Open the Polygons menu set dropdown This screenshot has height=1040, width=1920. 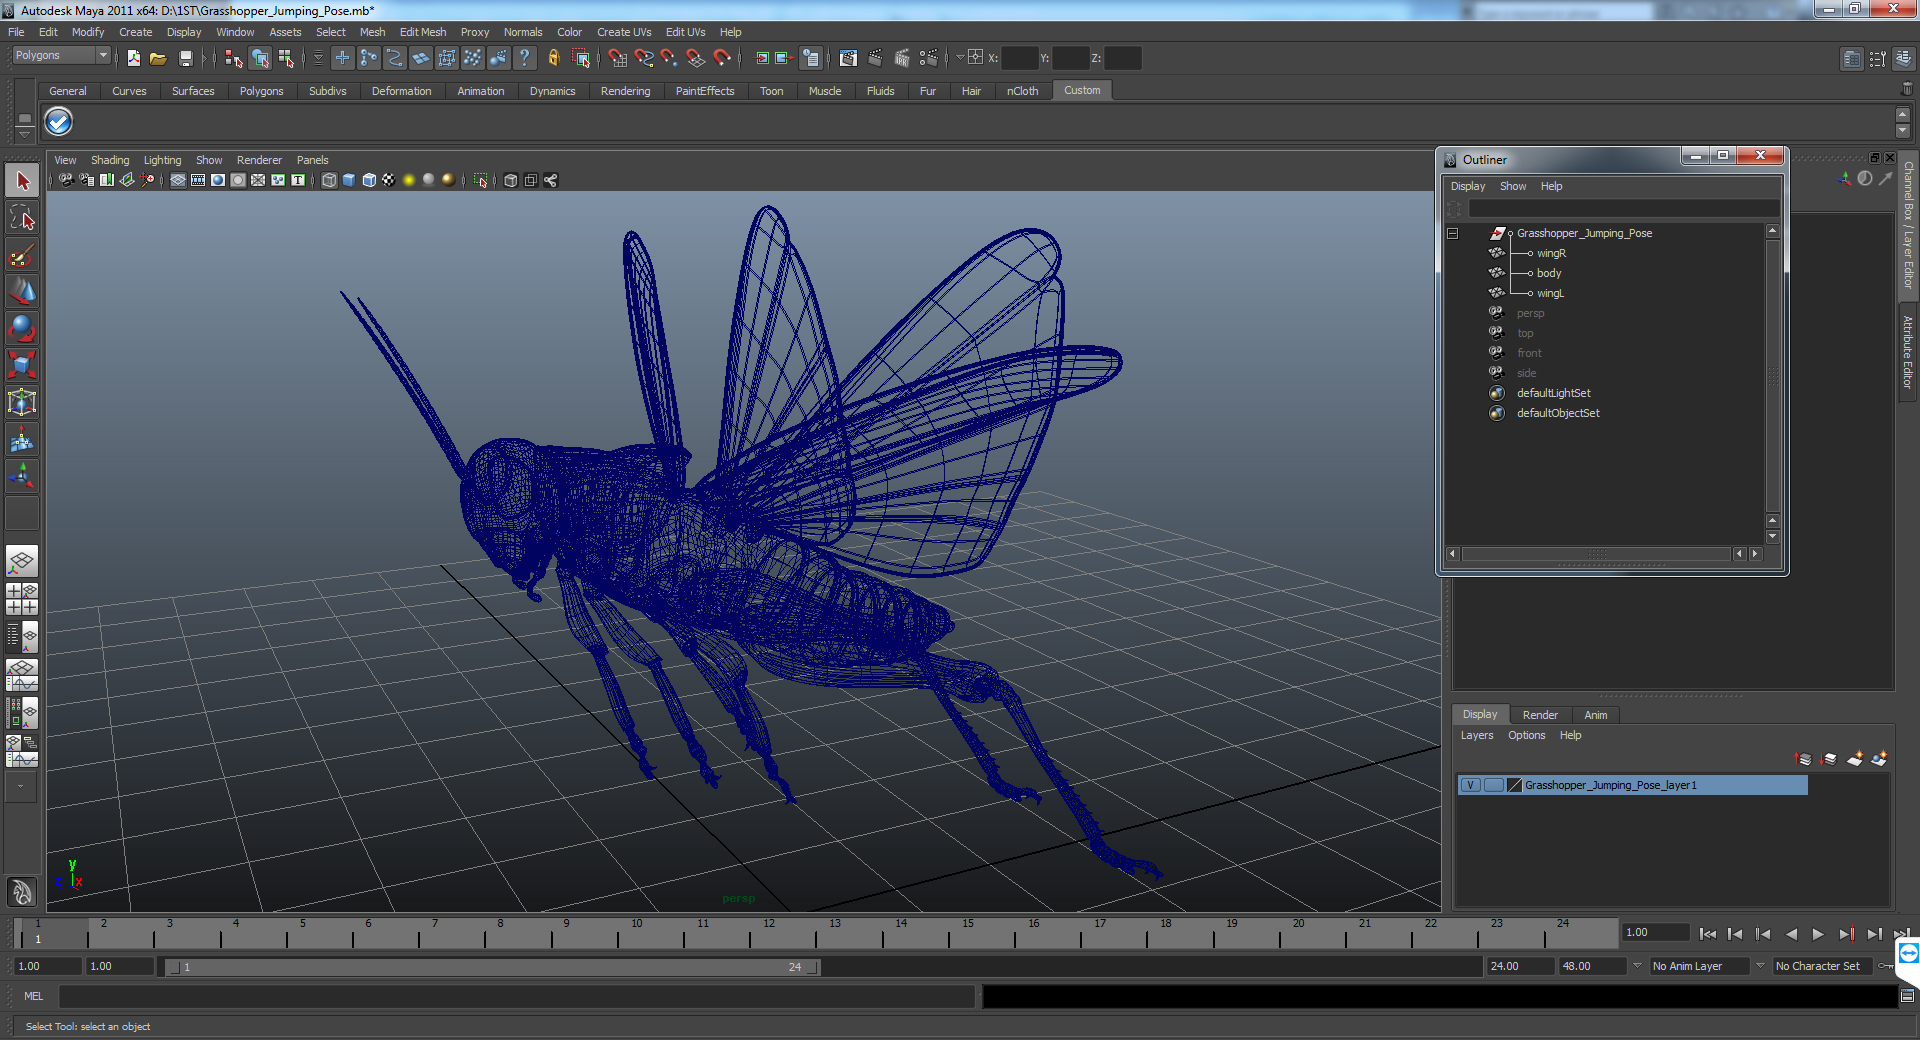coord(61,56)
